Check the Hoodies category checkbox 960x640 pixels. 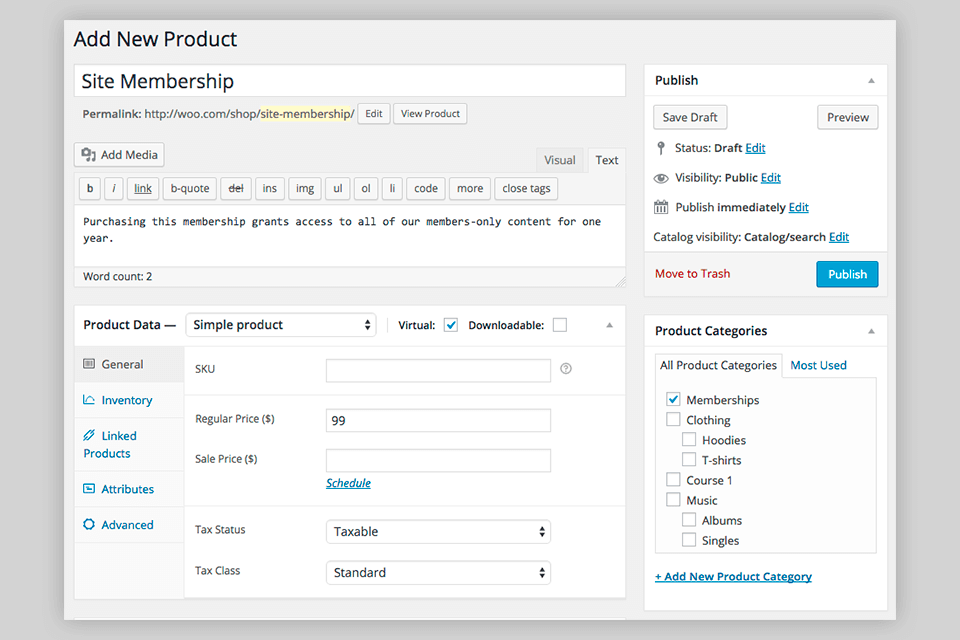point(690,440)
